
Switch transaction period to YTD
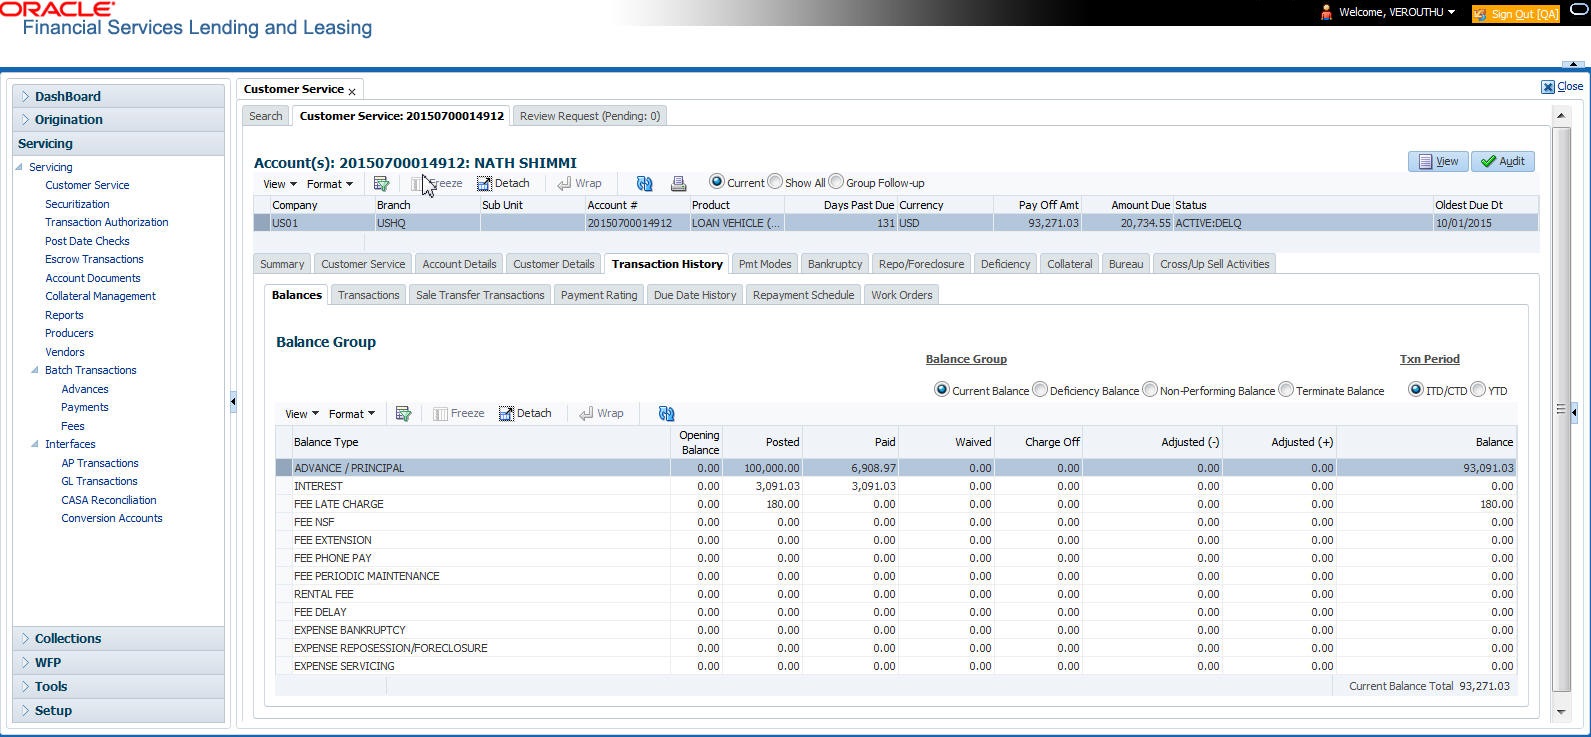coord(1478,390)
